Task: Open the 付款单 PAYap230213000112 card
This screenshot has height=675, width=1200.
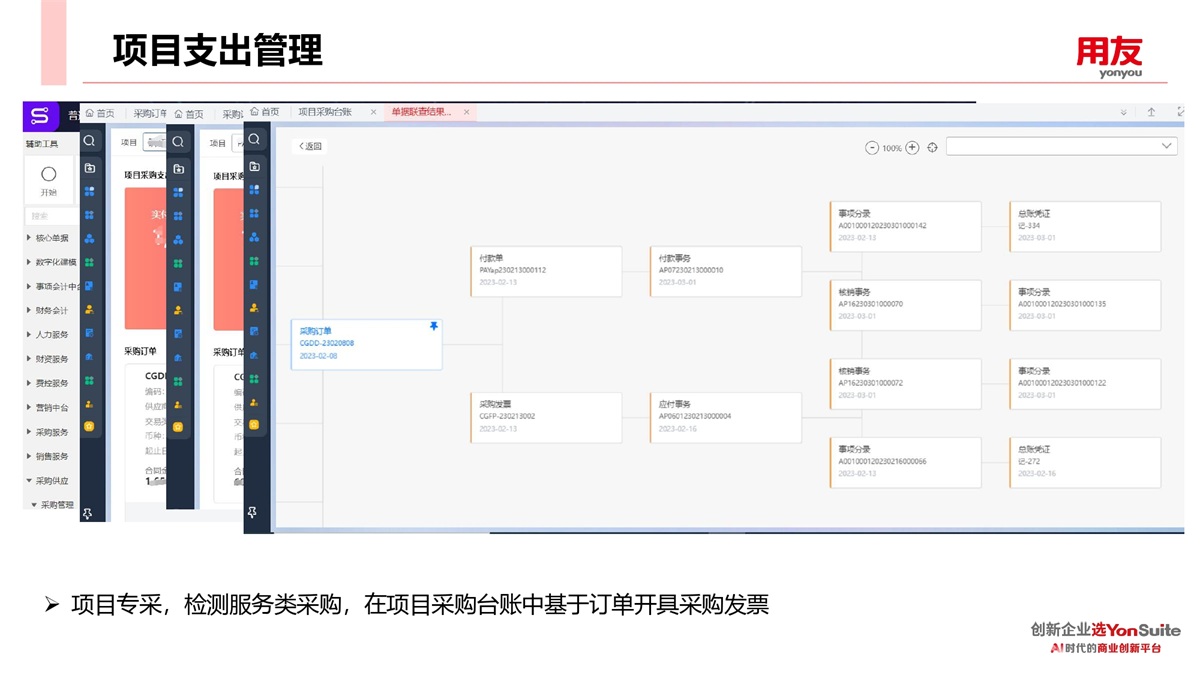Action: (x=546, y=270)
